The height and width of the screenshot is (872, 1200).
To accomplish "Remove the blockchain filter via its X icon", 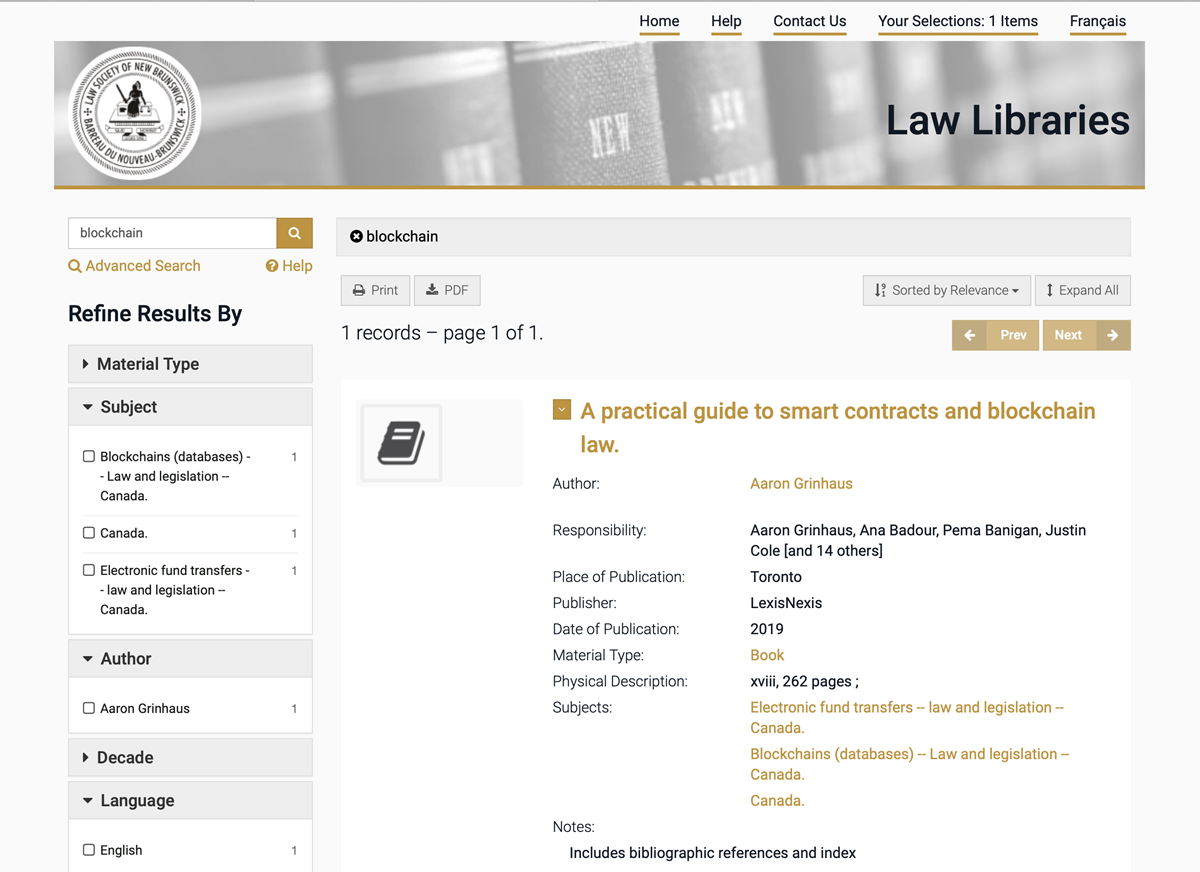I will tap(357, 236).
